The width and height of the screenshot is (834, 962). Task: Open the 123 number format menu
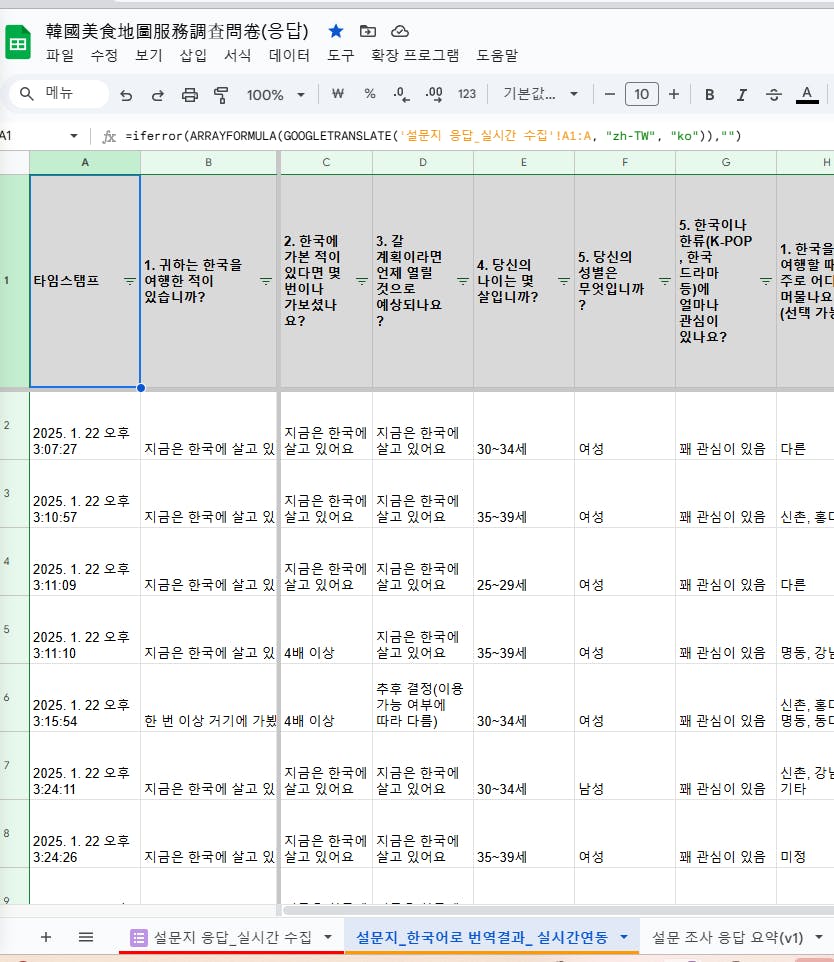point(466,94)
